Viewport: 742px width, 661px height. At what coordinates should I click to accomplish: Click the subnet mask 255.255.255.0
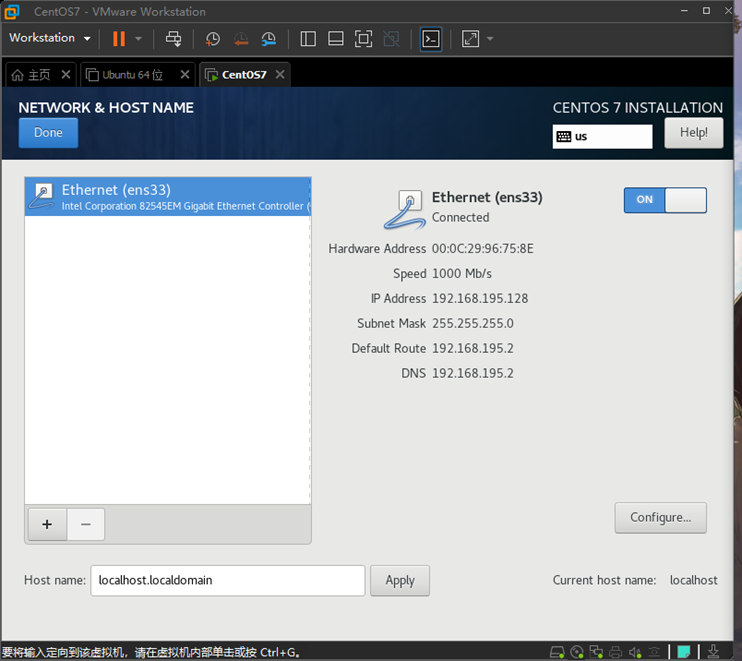tap(473, 324)
